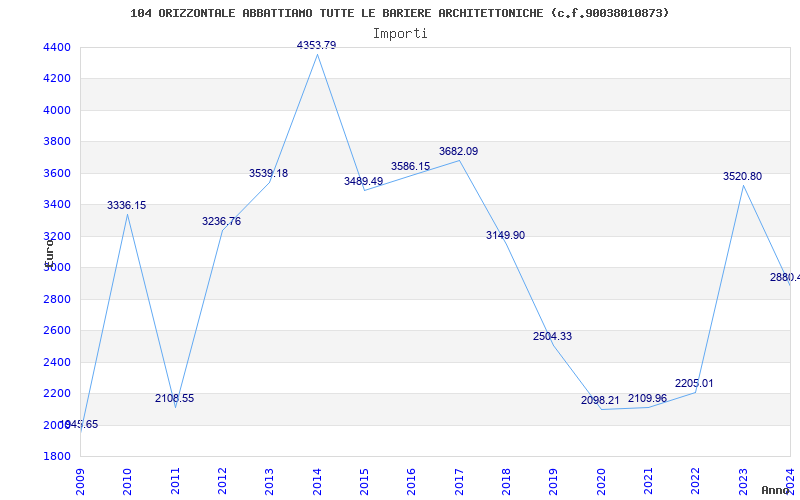Click the data label 2109.96
Image resolution: width=800 pixels, height=500 pixels.
(x=647, y=398)
